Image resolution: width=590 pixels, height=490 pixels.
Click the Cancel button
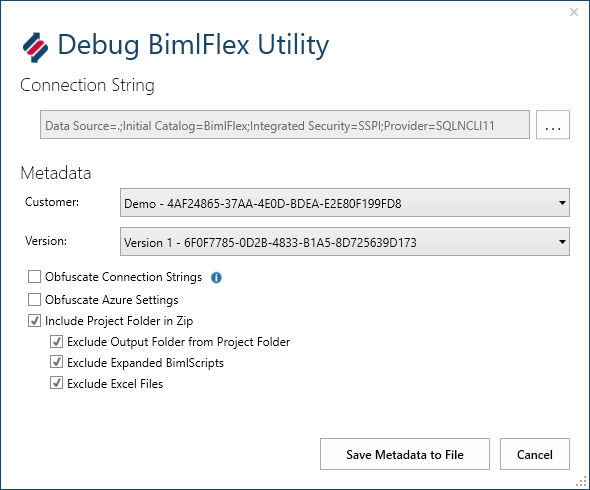(535, 454)
